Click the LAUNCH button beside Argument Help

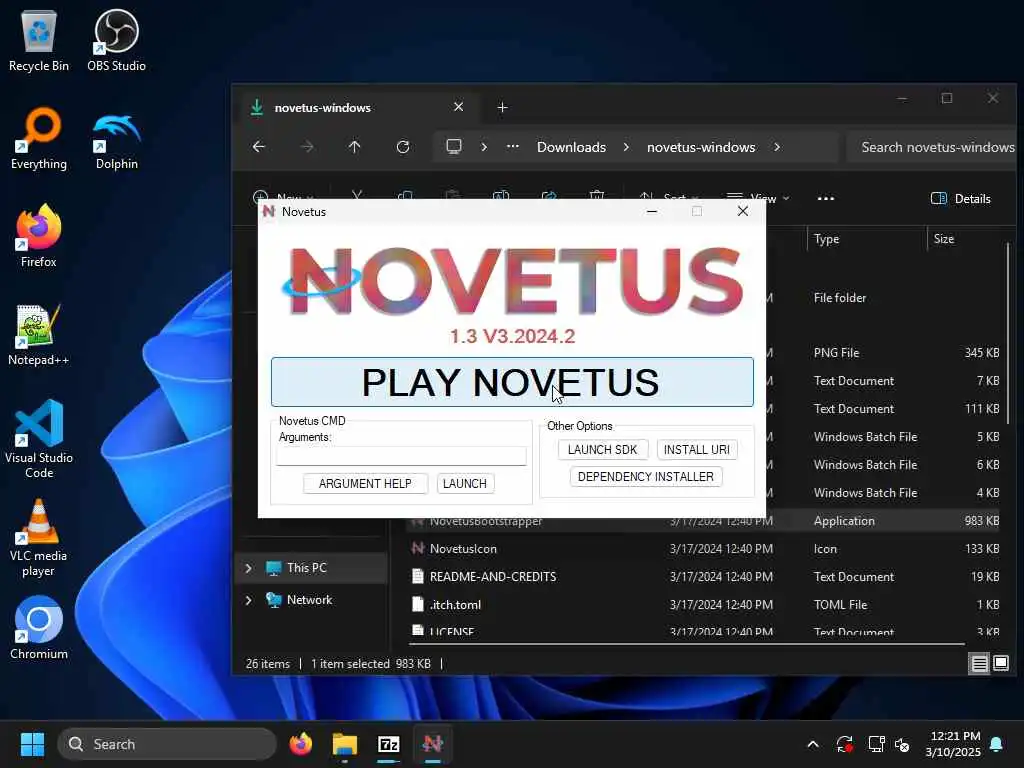point(465,484)
